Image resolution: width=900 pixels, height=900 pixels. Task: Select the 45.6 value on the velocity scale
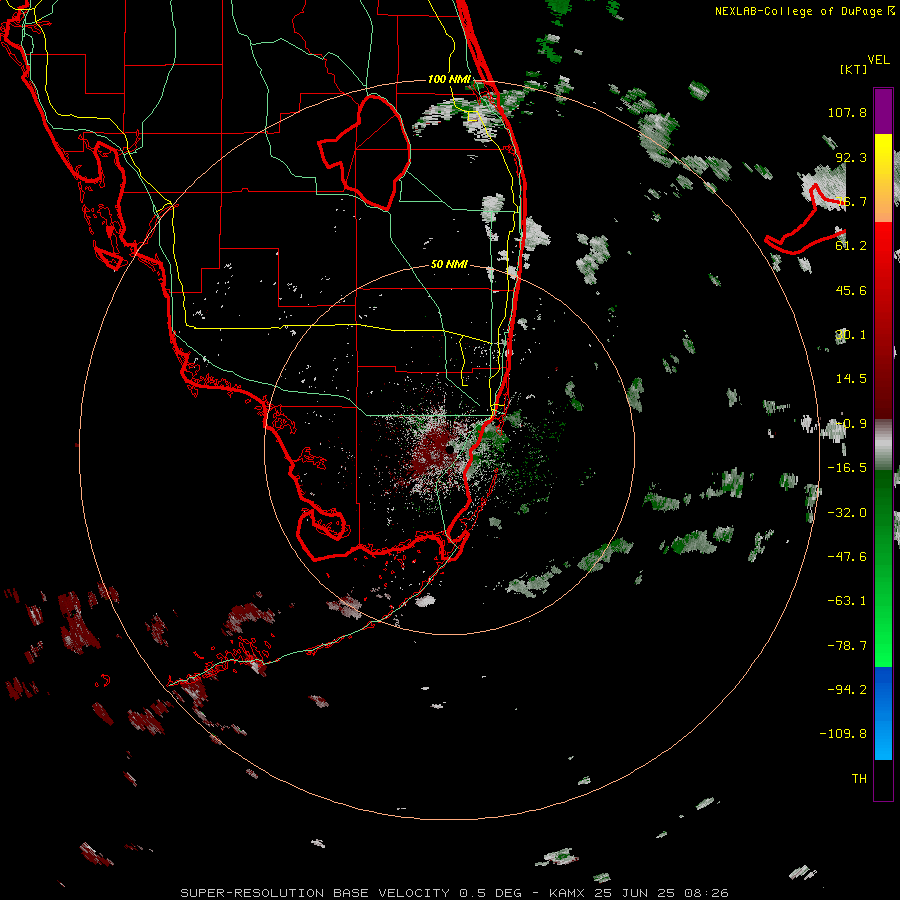click(851, 290)
